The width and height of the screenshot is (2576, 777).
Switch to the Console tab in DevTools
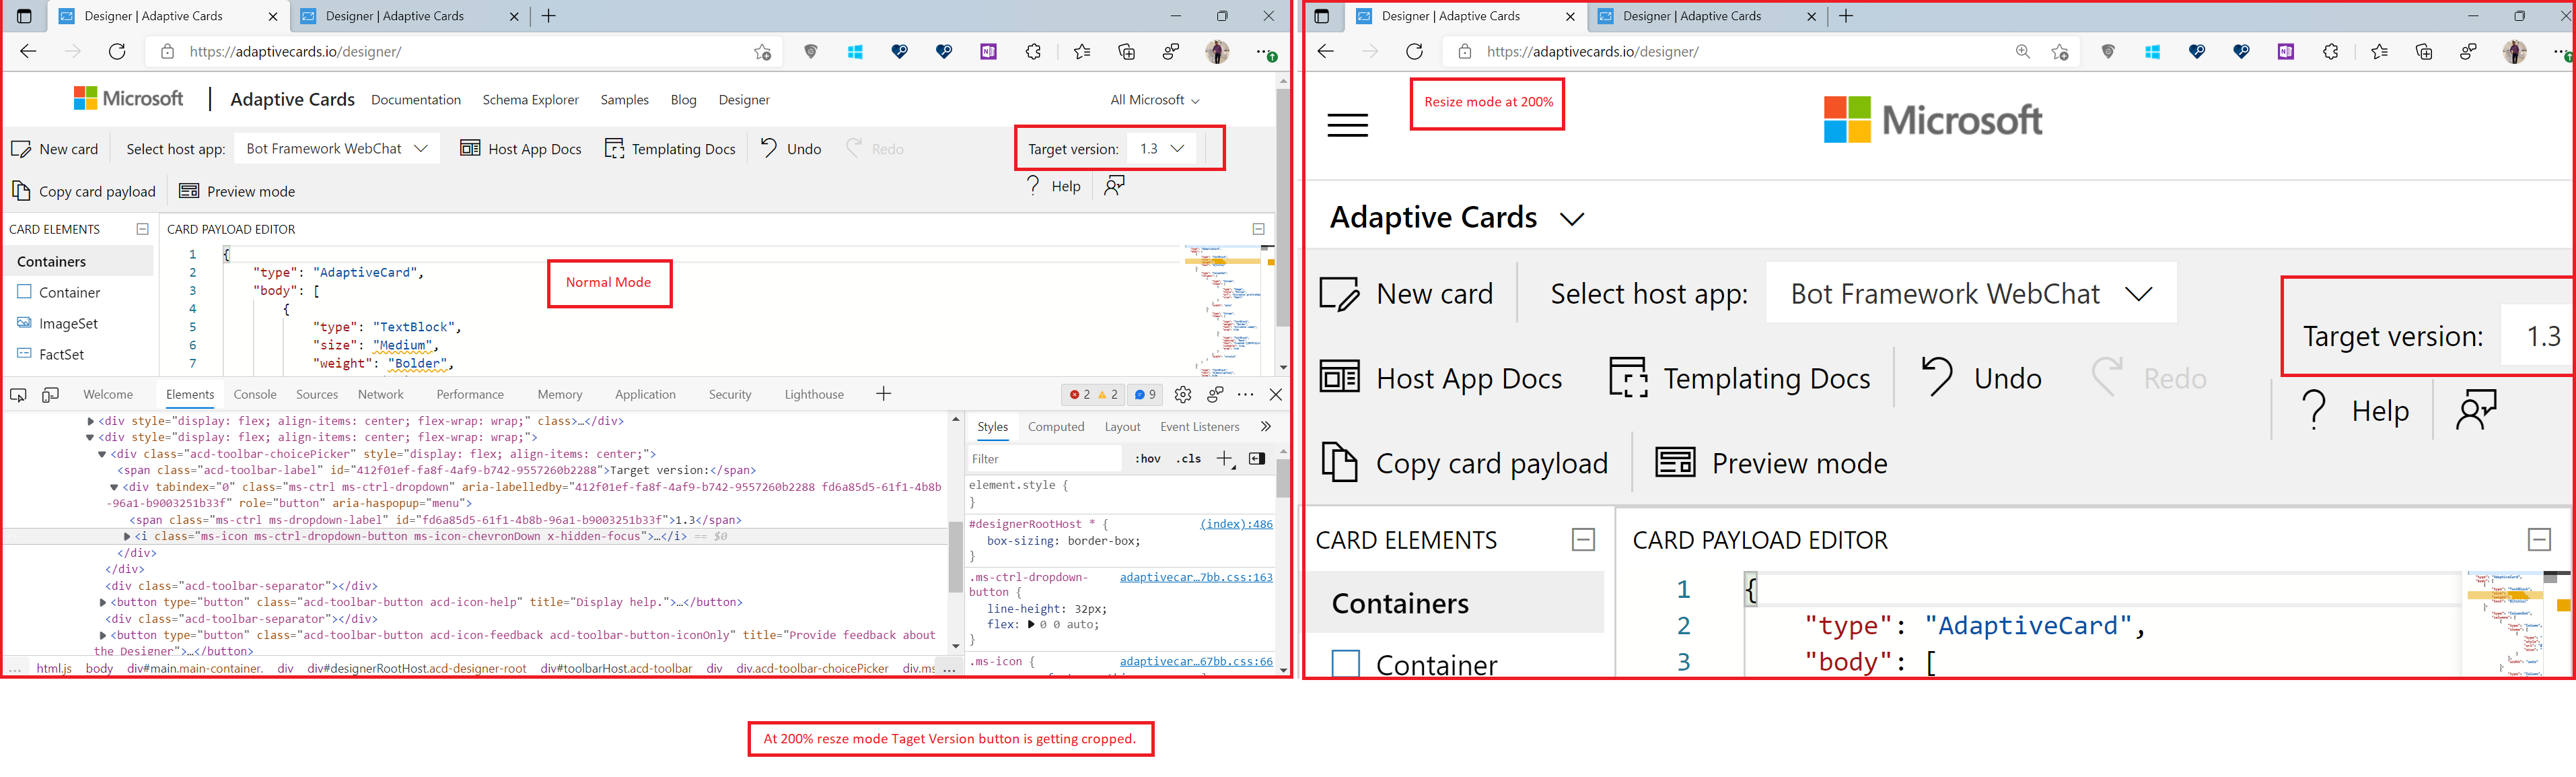pyautogui.click(x=255, y=394)
